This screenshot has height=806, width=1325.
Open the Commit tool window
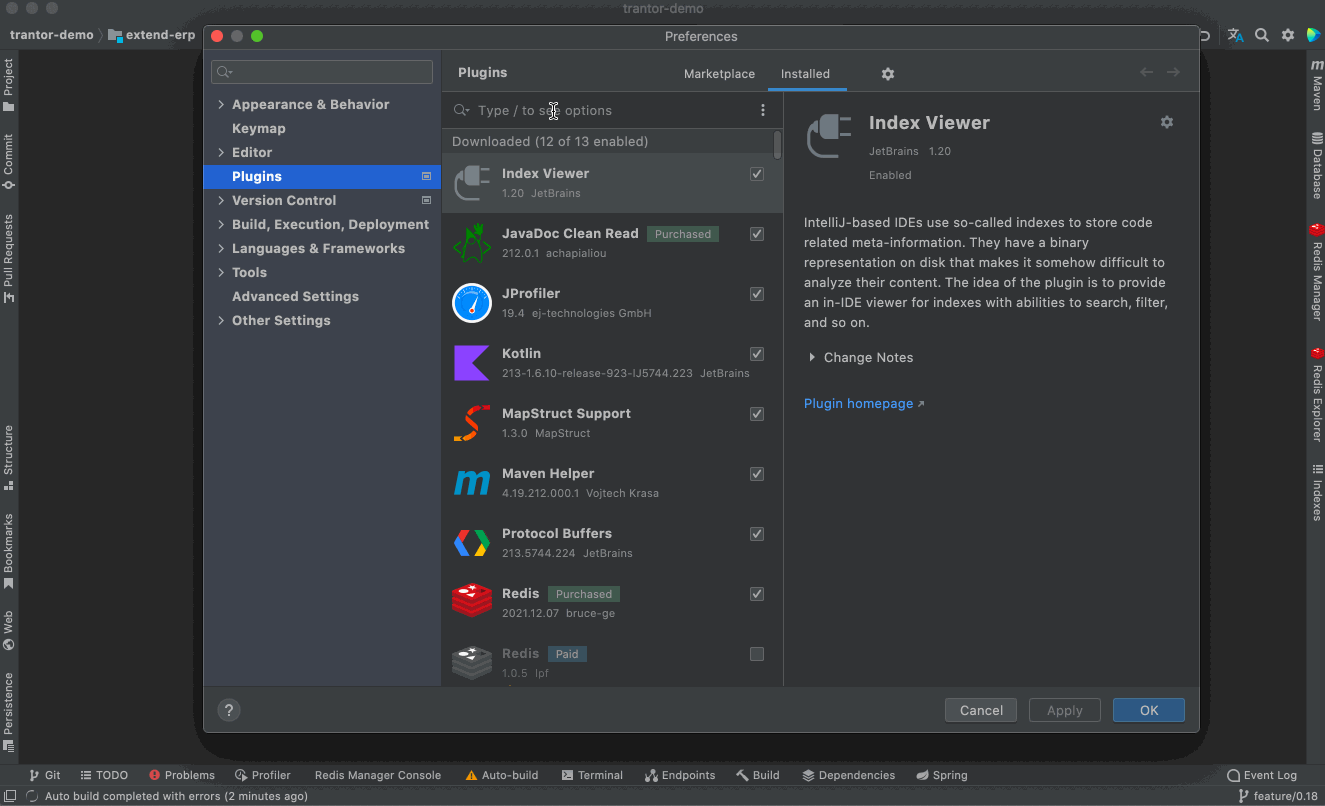pos(8,162)
